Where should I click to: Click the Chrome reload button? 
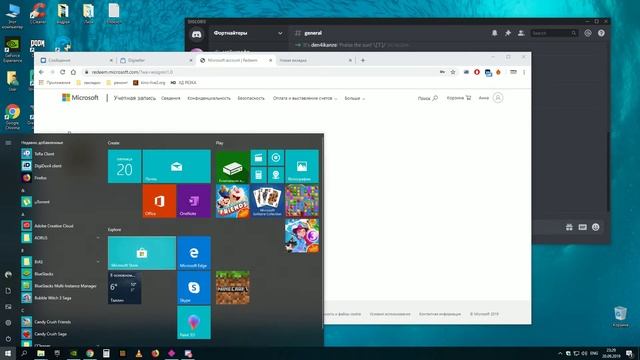[x=62, y=72]
